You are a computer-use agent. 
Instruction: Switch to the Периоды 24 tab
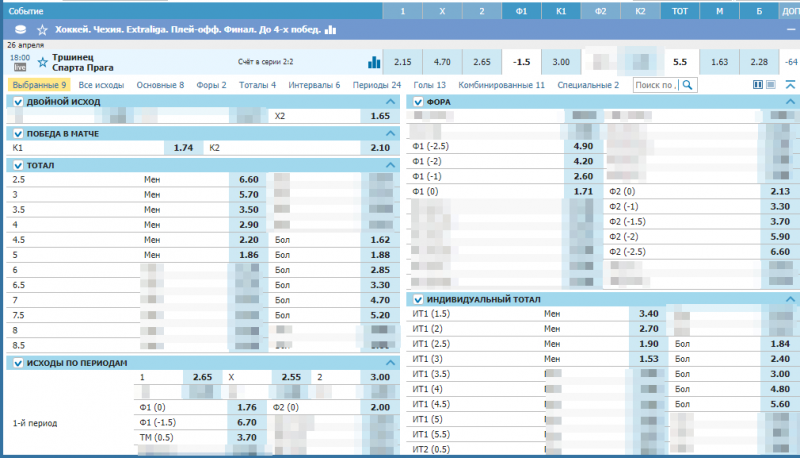coord(378,86)
